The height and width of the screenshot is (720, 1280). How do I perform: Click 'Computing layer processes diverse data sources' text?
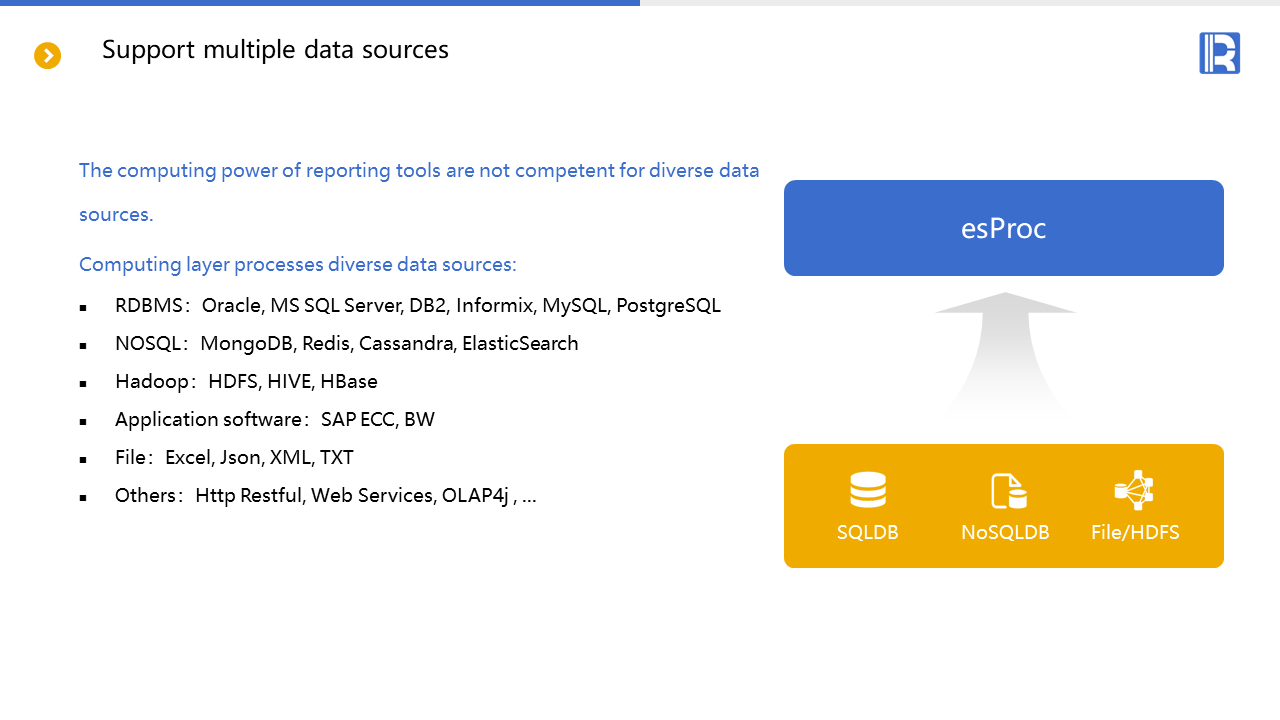tap(297, 265)
